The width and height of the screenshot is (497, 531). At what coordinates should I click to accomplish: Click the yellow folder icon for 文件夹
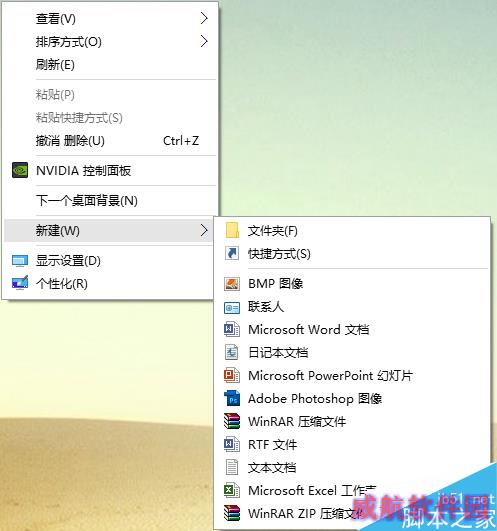(x=232, y=230)
